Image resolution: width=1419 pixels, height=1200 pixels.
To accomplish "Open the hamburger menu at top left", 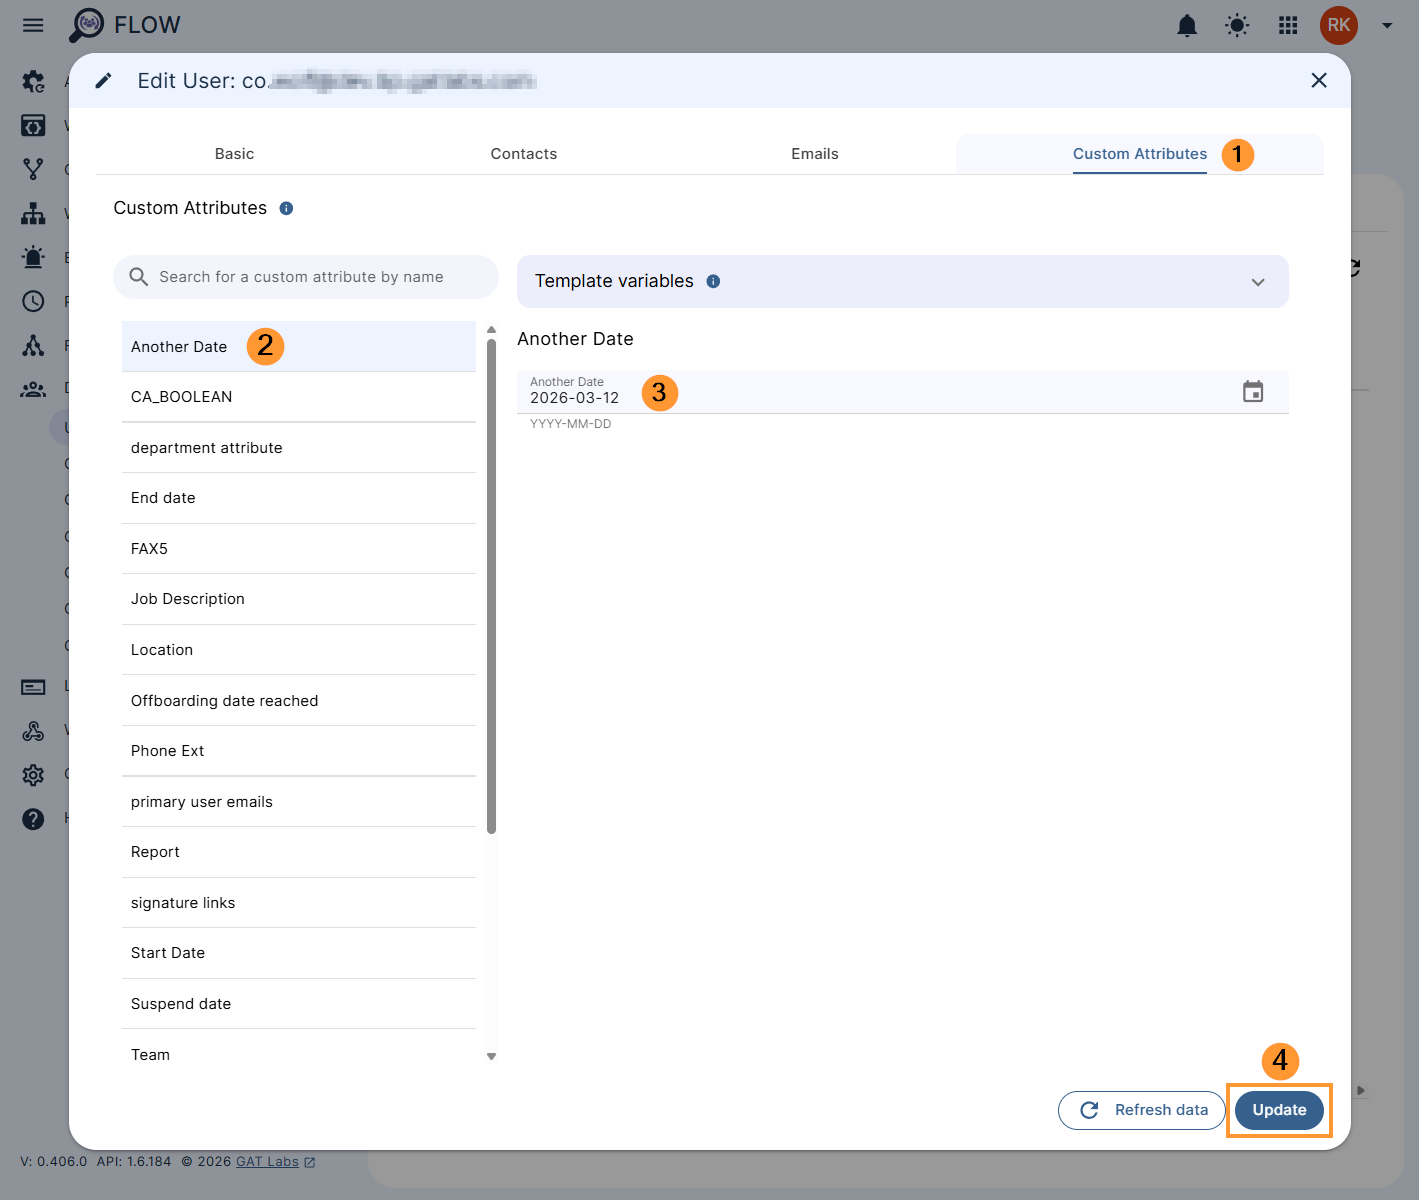I will (x=33, y=25).
